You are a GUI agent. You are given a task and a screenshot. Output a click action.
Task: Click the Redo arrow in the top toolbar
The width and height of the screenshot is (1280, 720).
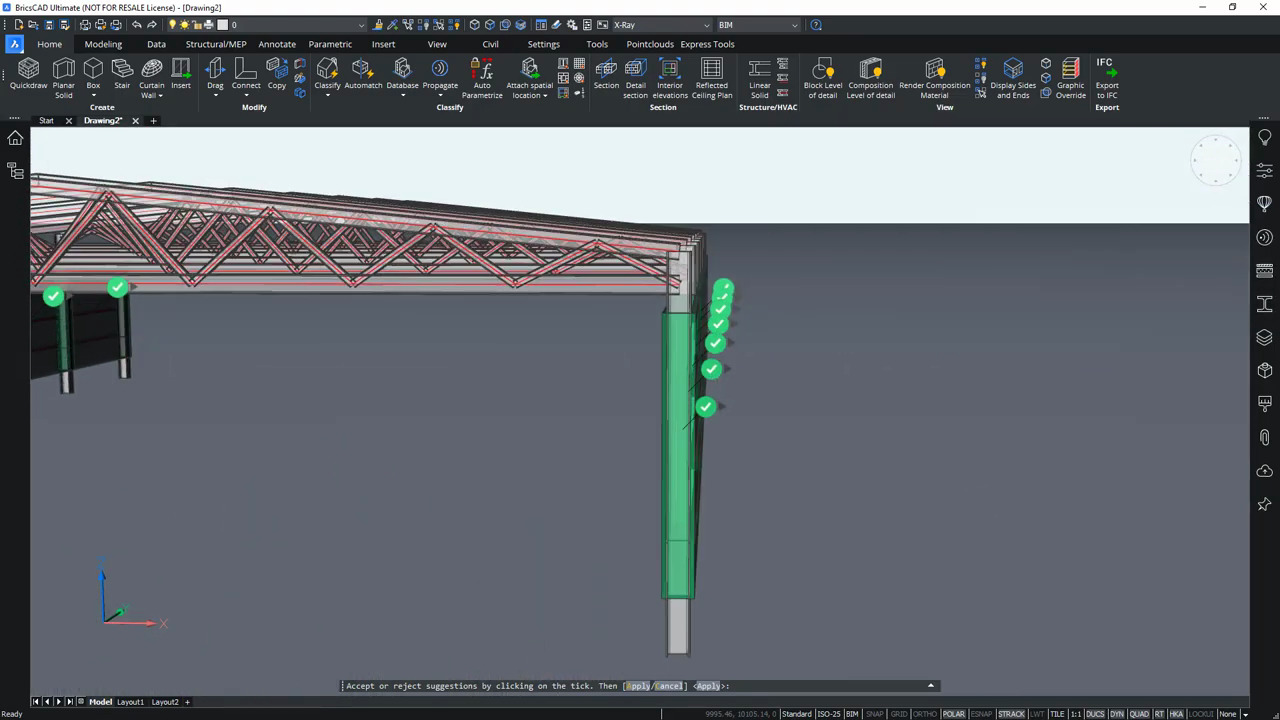click(152, 25)
